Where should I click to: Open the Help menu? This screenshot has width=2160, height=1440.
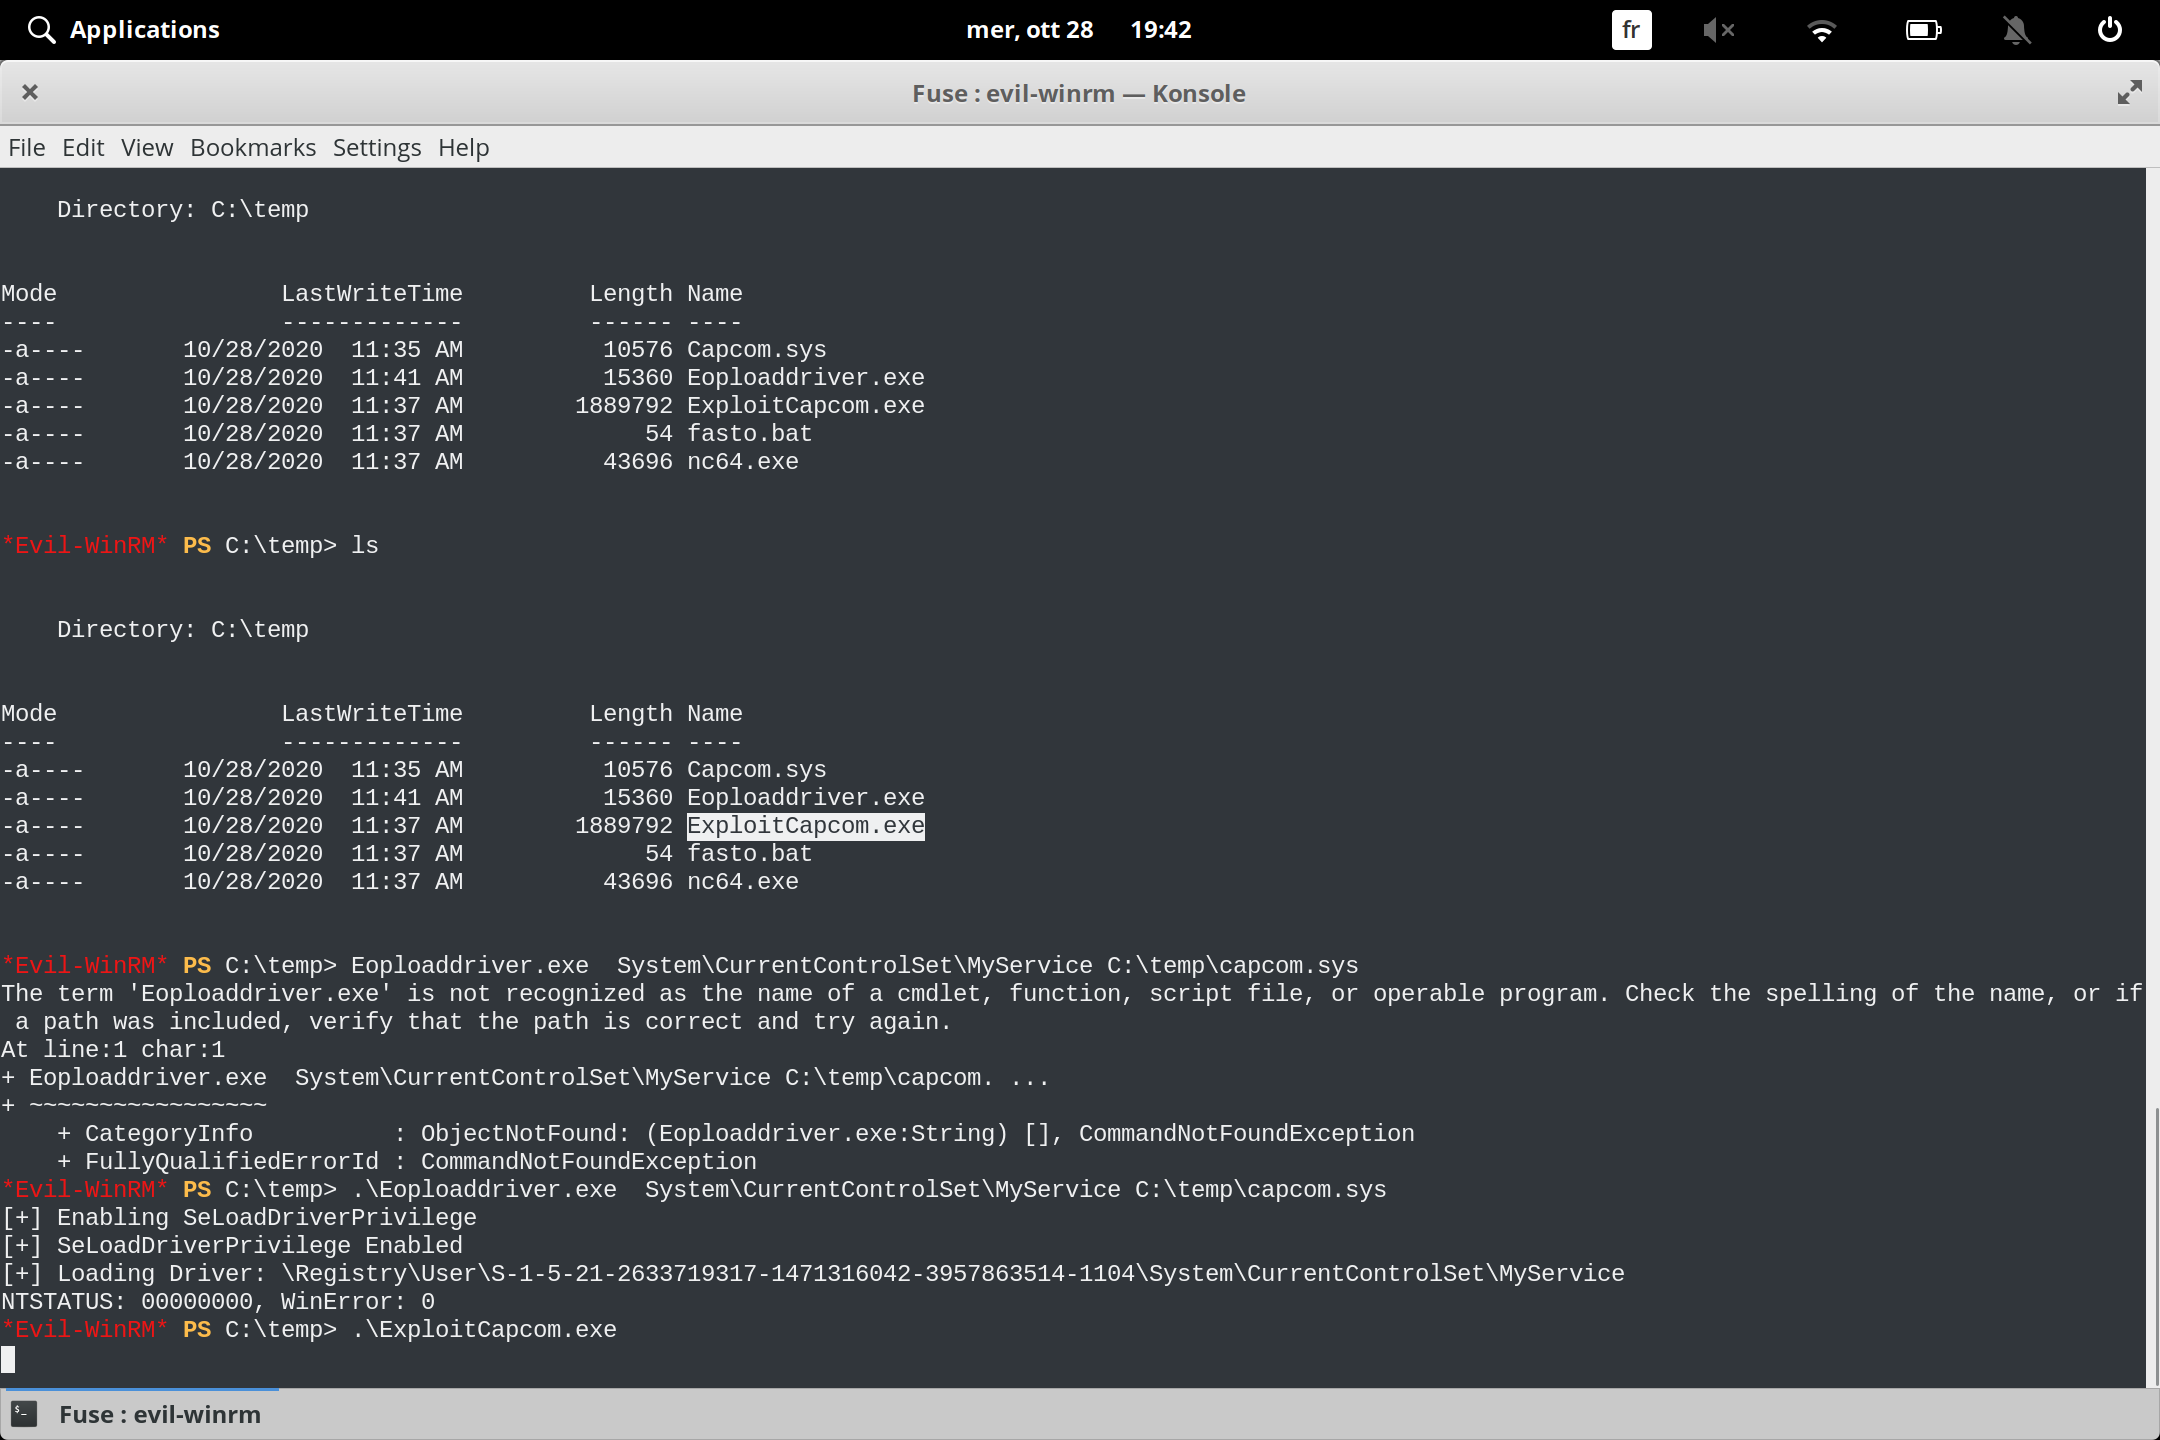[x=463, y=147]
